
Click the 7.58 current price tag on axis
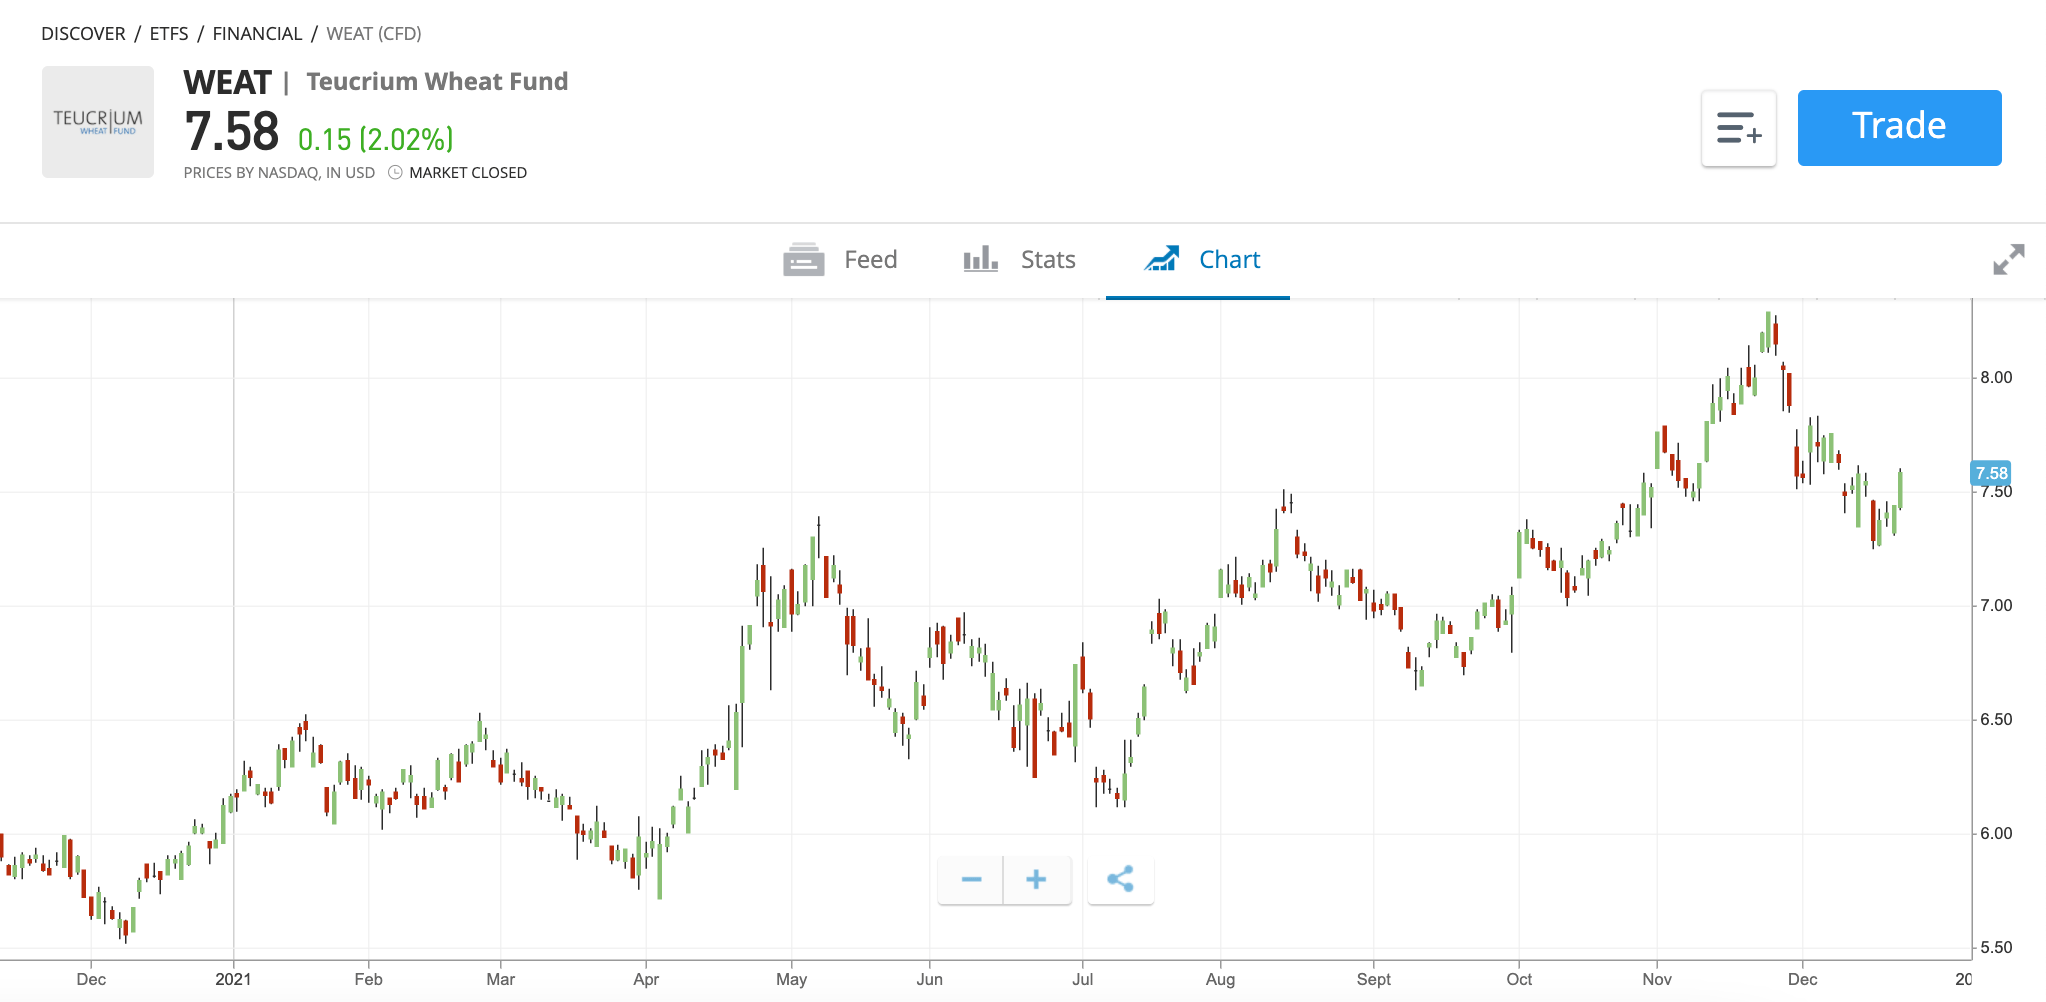(1991, 473)
